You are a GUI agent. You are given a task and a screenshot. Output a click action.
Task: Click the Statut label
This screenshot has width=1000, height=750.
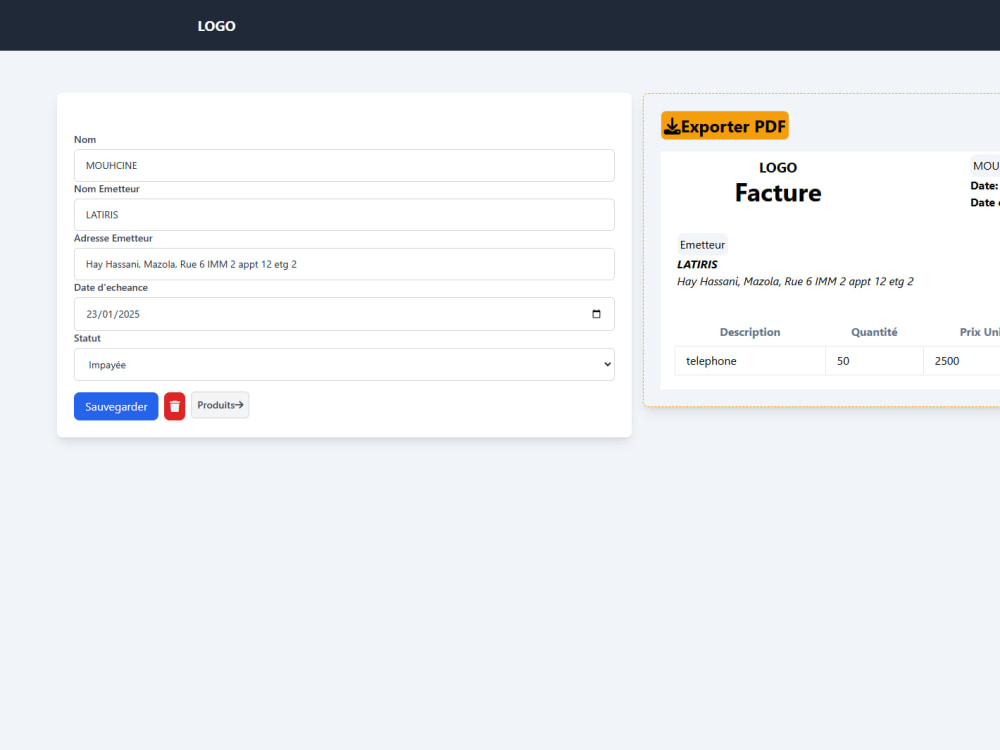[87, 338]
